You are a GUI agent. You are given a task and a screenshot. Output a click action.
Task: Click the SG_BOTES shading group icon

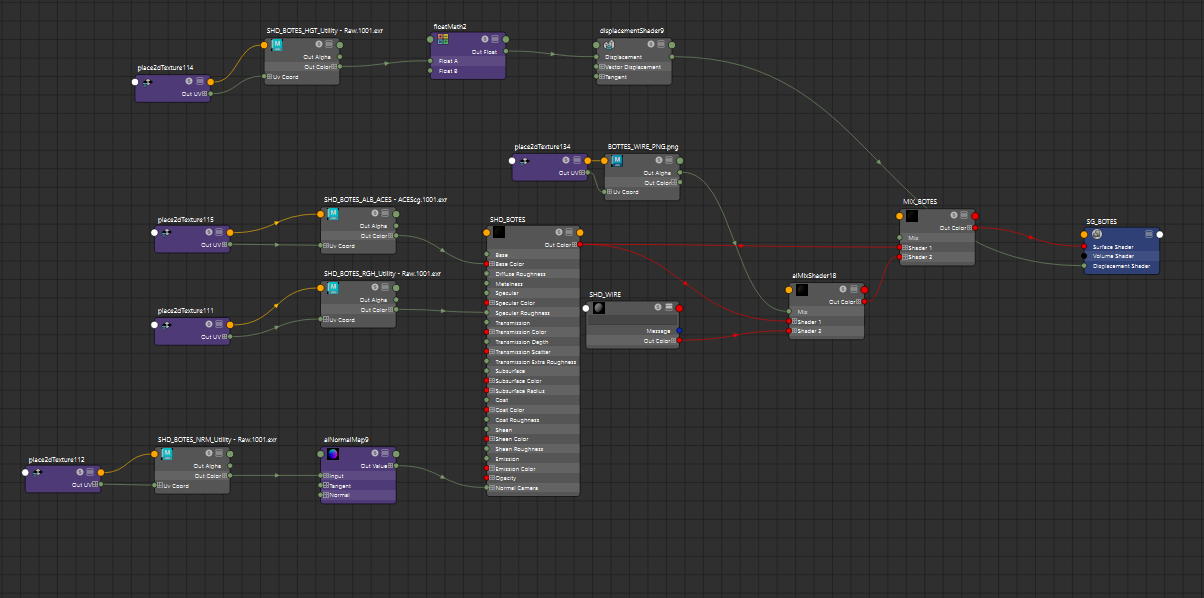point(1097,234)
